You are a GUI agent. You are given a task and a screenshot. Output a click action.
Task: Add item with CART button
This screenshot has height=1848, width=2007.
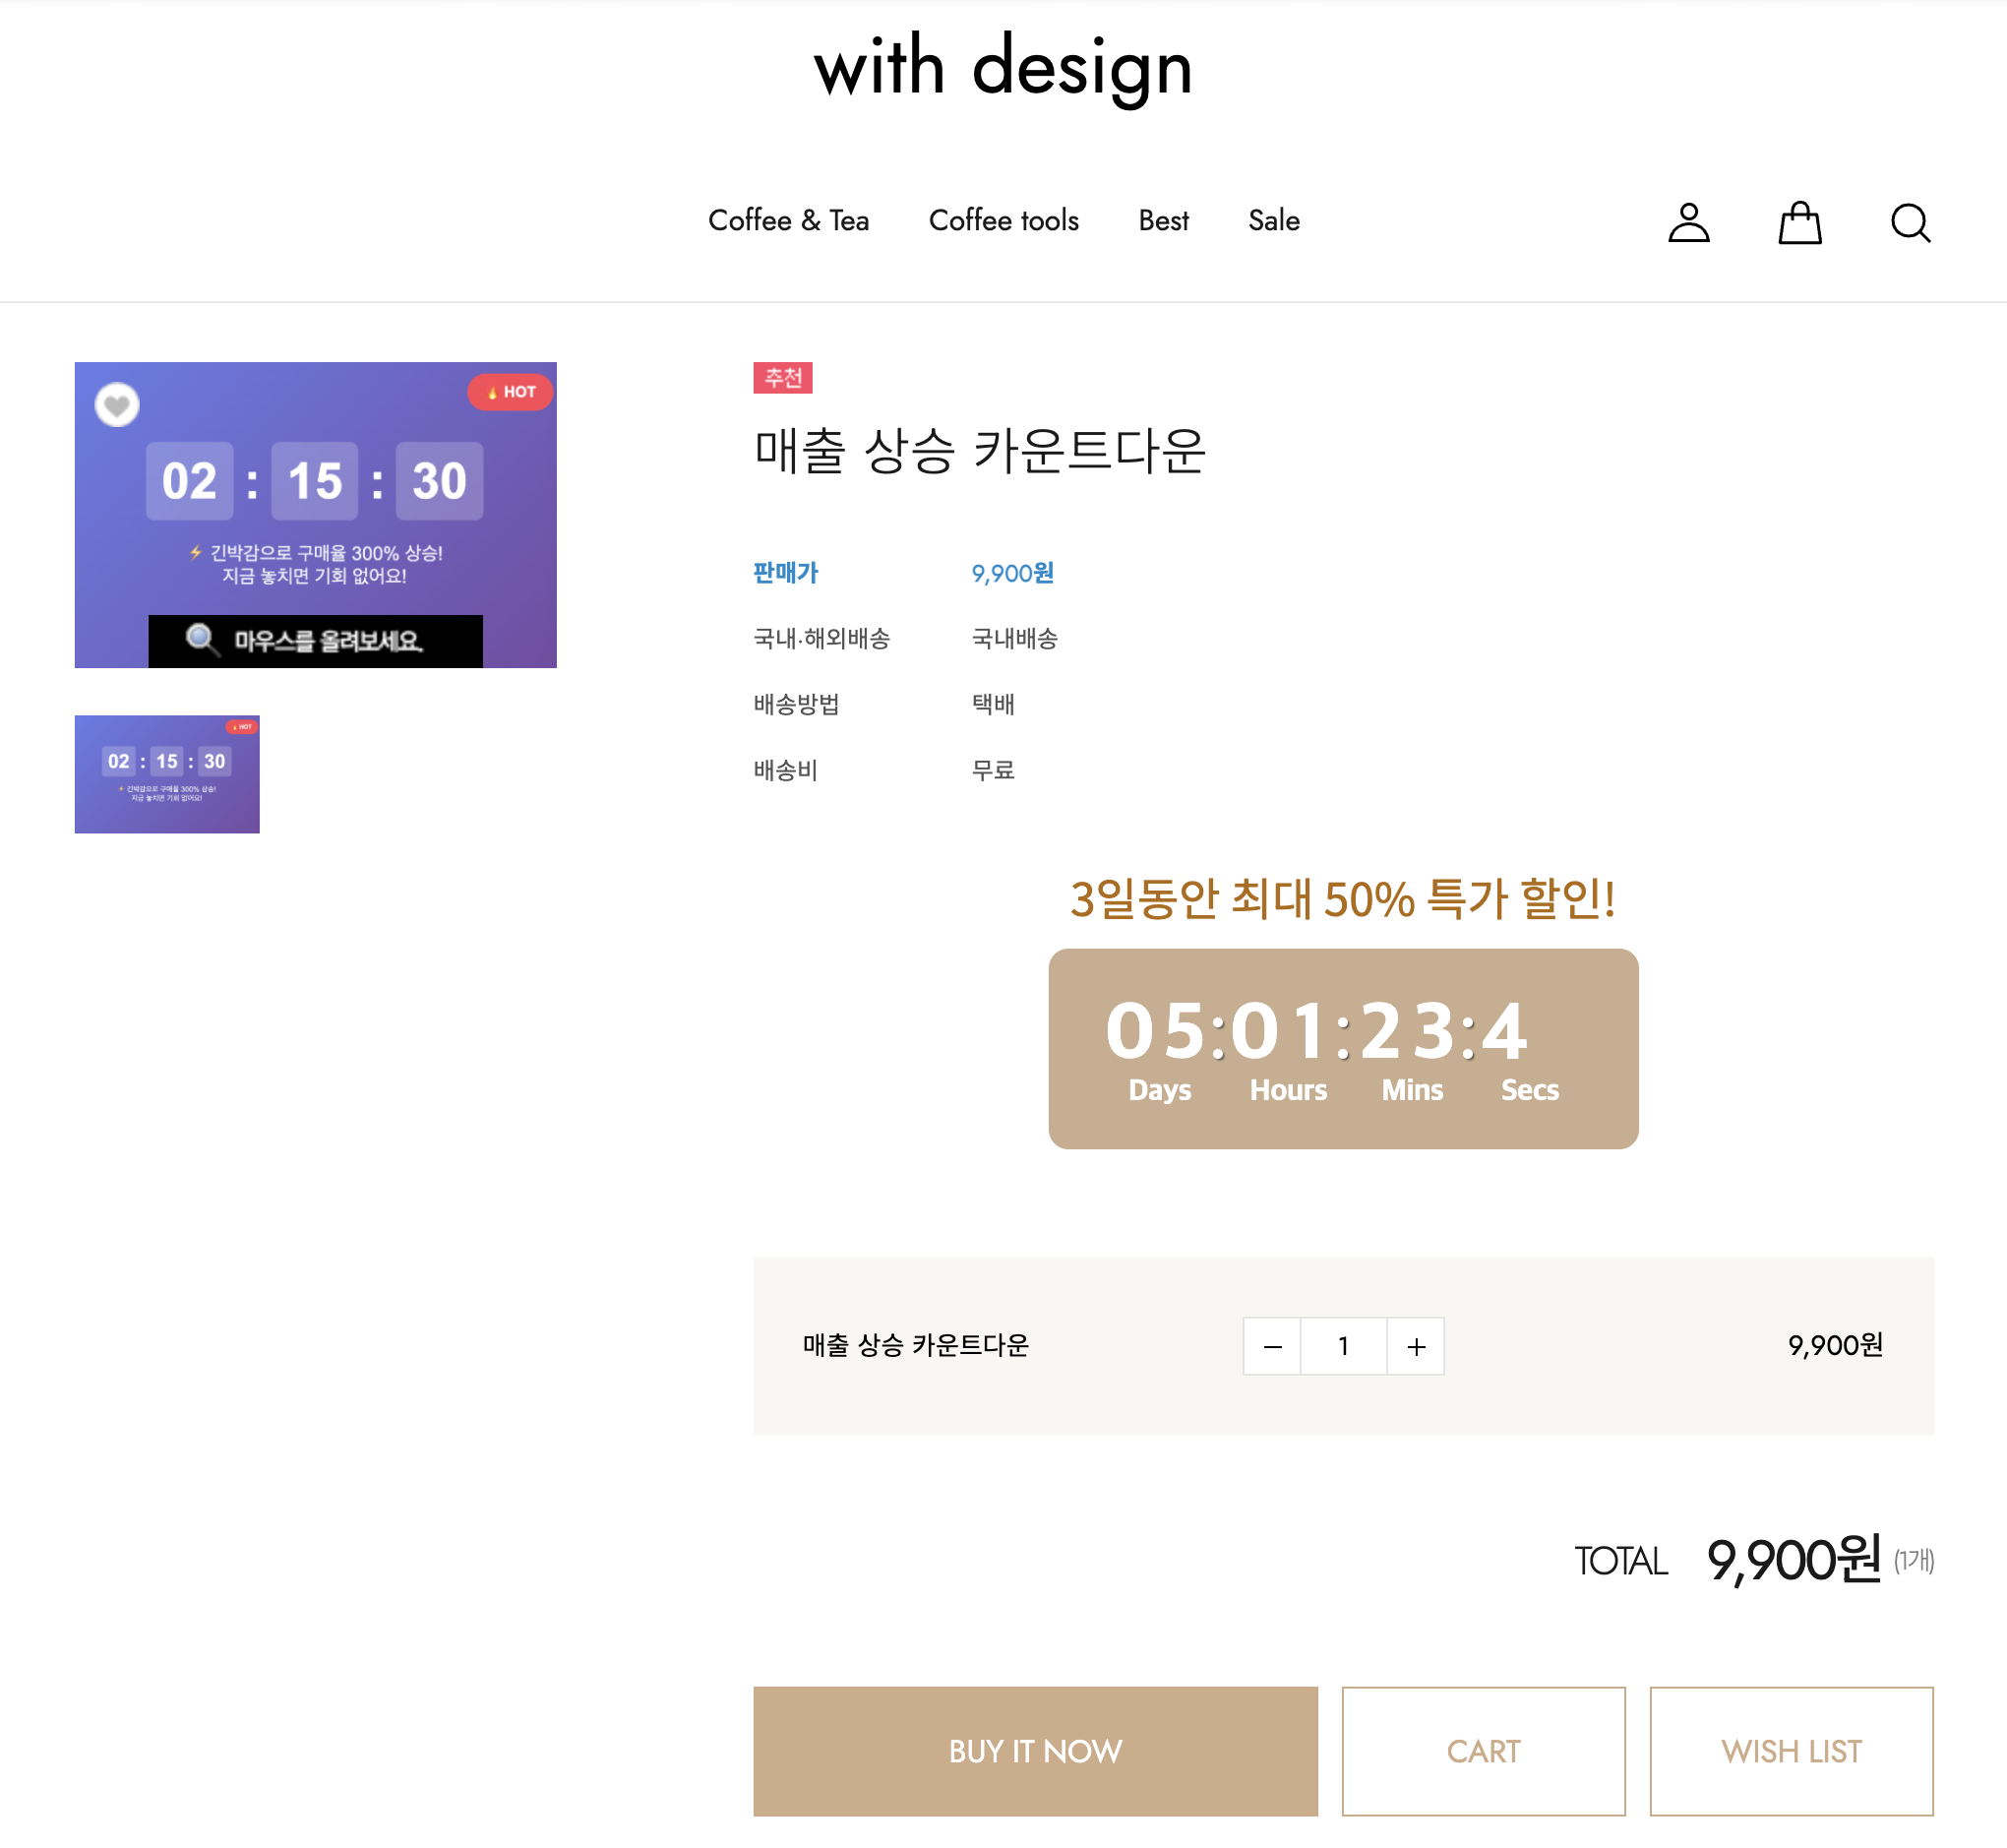1483,1751
